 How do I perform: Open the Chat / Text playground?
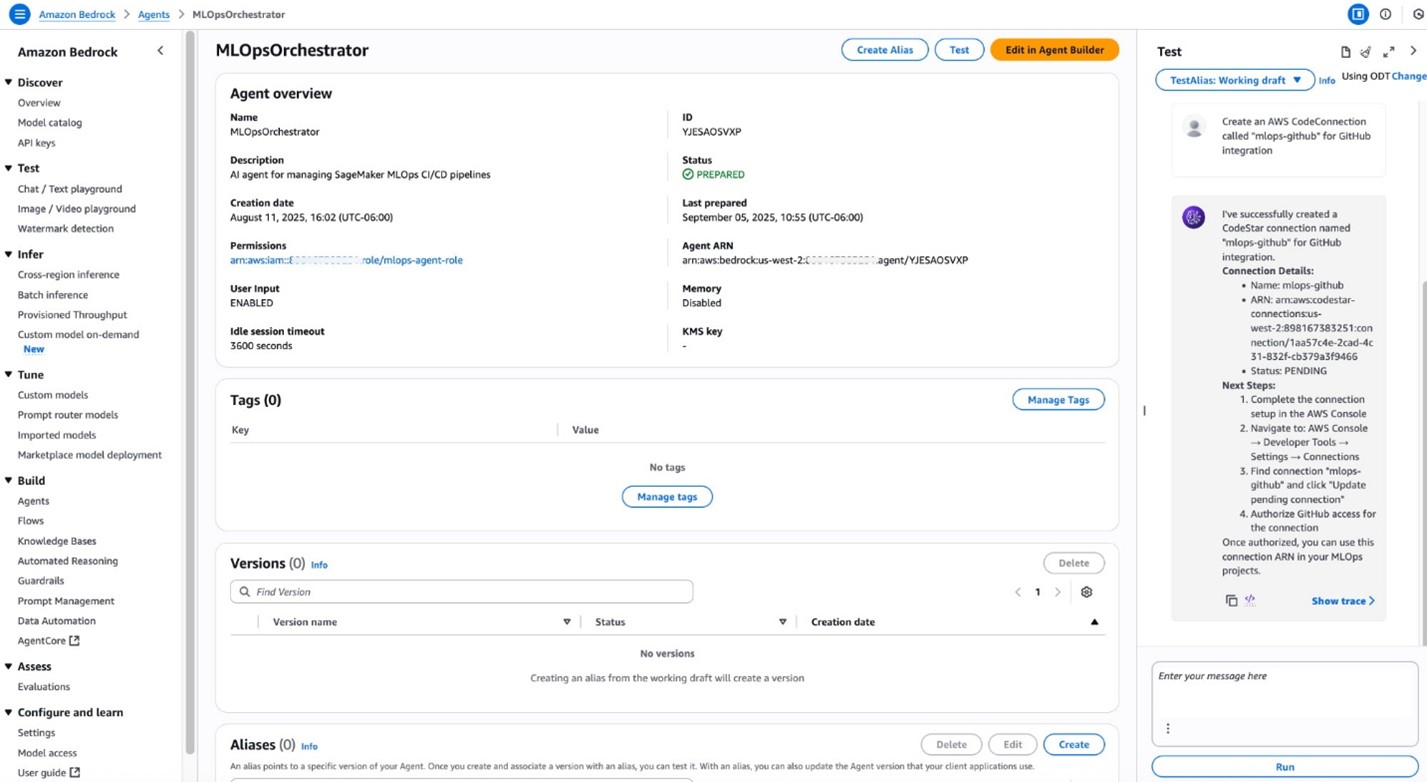point(69,188)
